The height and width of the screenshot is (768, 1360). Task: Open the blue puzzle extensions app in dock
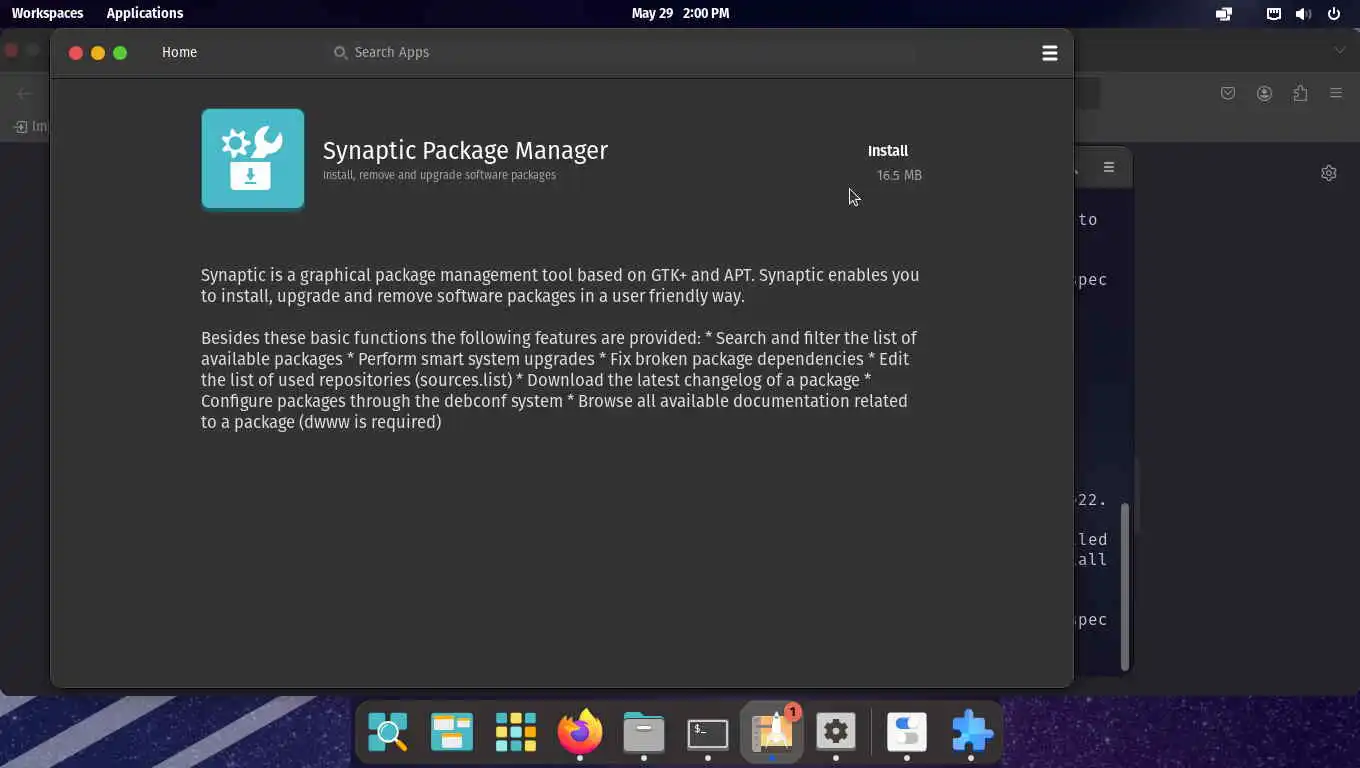coord(971,733)
